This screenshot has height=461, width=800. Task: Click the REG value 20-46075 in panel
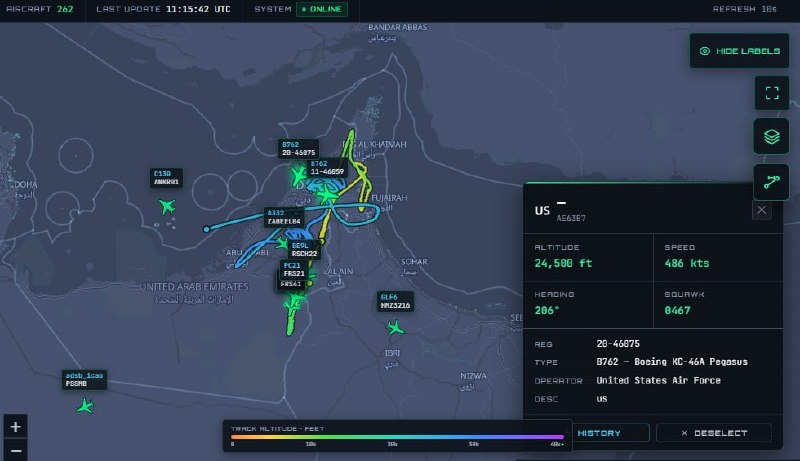coord(618,344)
